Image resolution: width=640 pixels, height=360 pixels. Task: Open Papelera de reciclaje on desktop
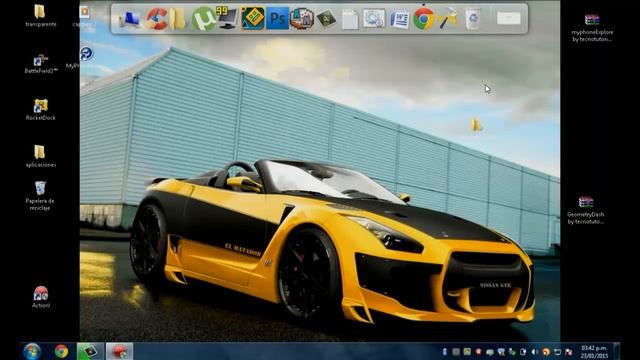pos(40,196)
